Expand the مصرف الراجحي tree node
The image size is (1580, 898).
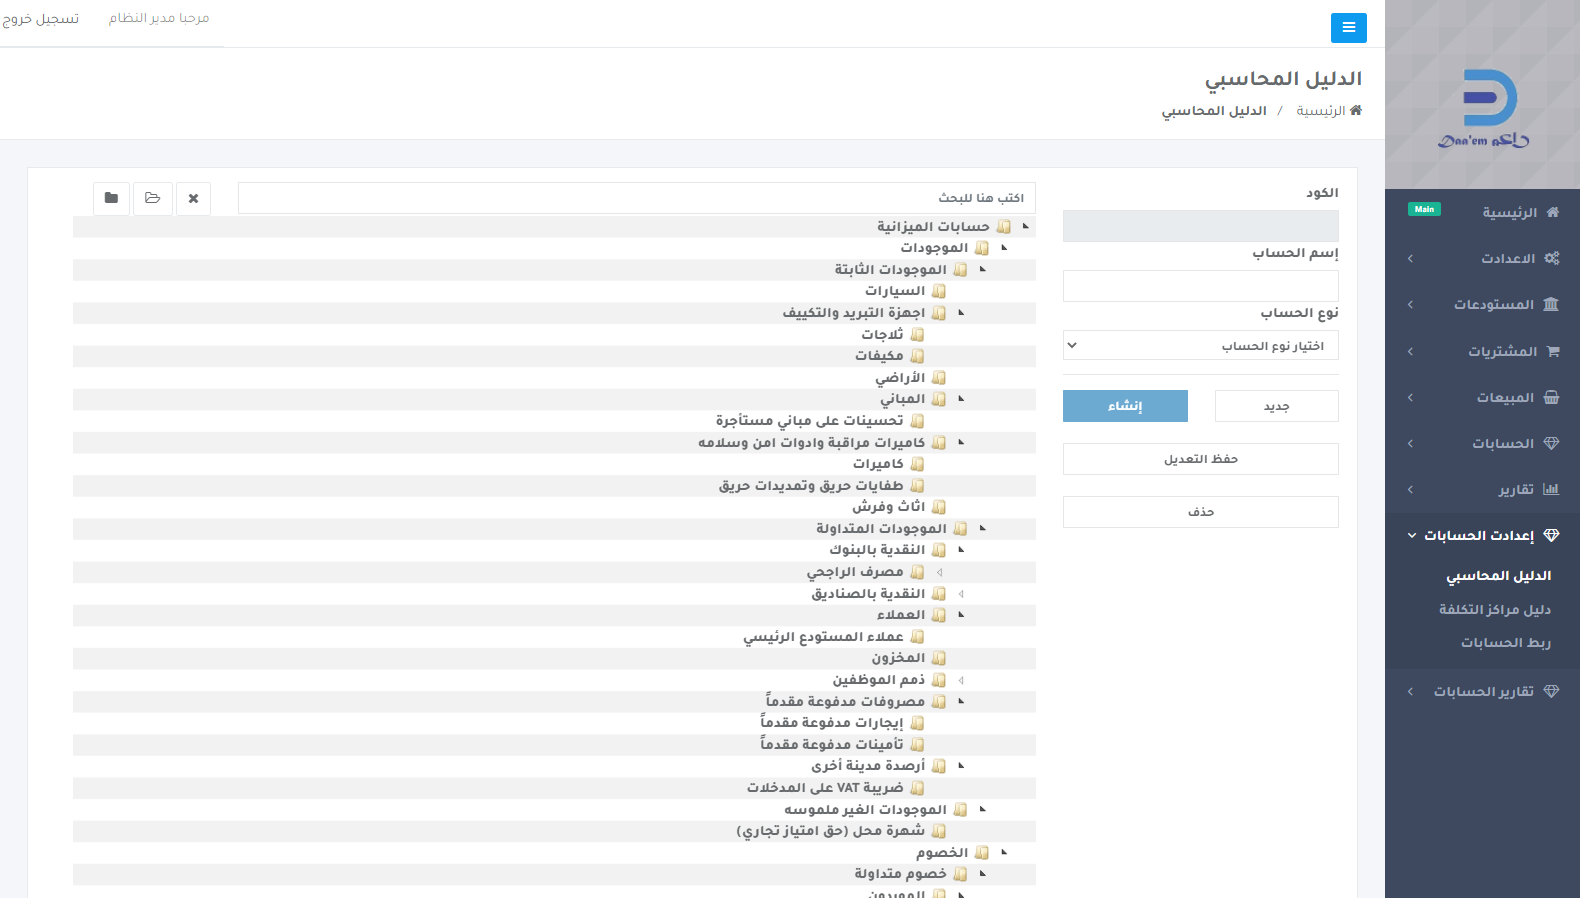(939, 572)
